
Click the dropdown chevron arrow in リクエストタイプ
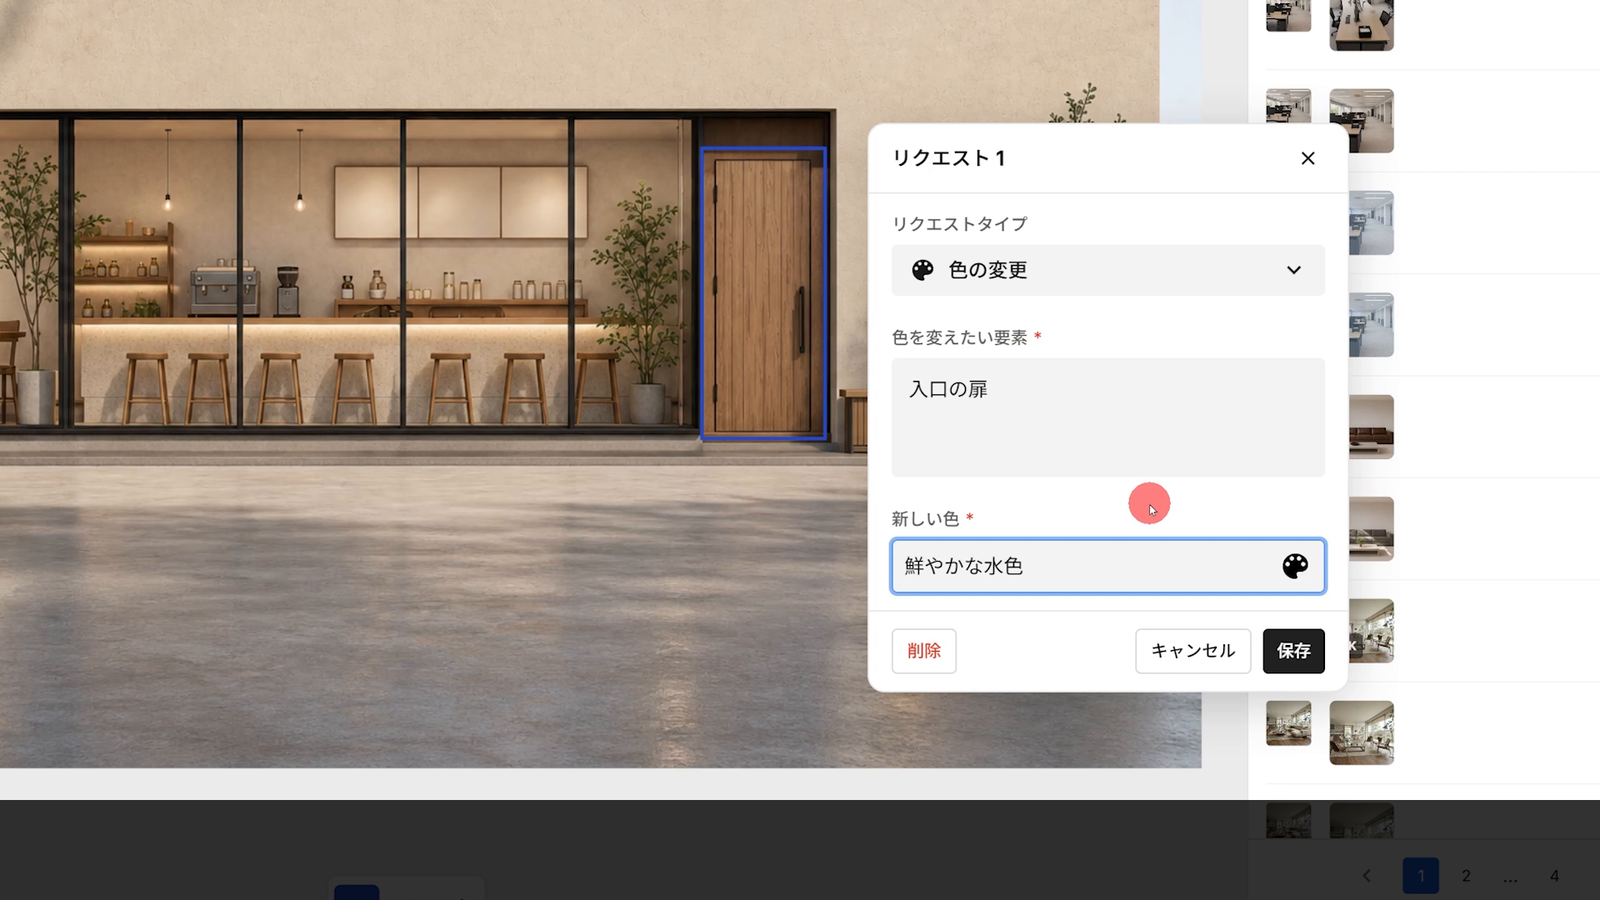click(x=1294, y=270)
